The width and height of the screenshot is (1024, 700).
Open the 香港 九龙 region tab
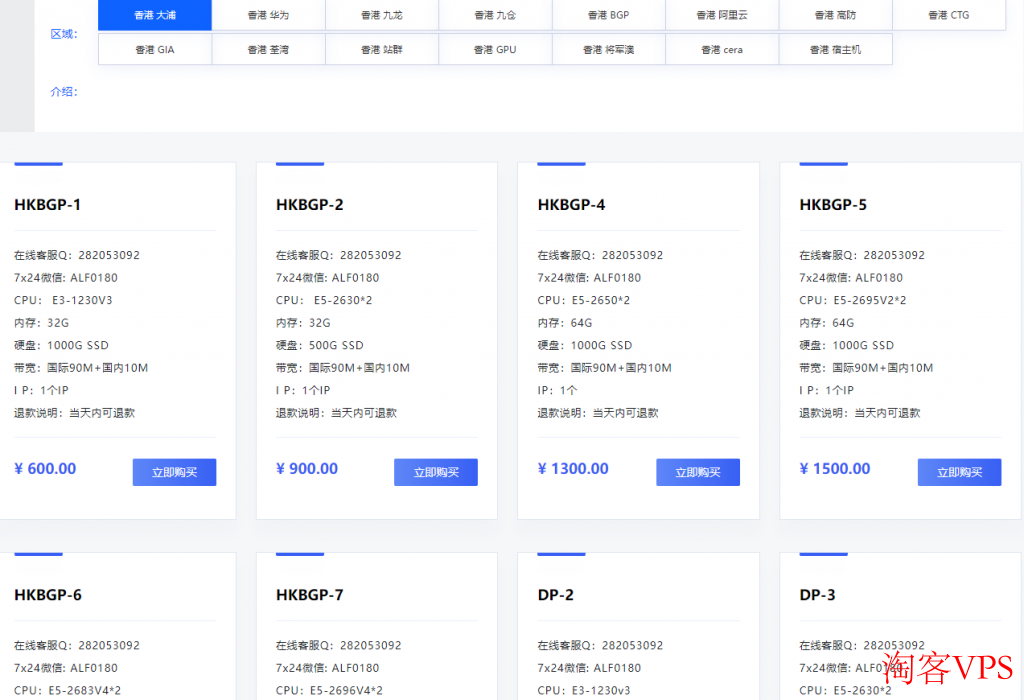(x=382, y=15)
